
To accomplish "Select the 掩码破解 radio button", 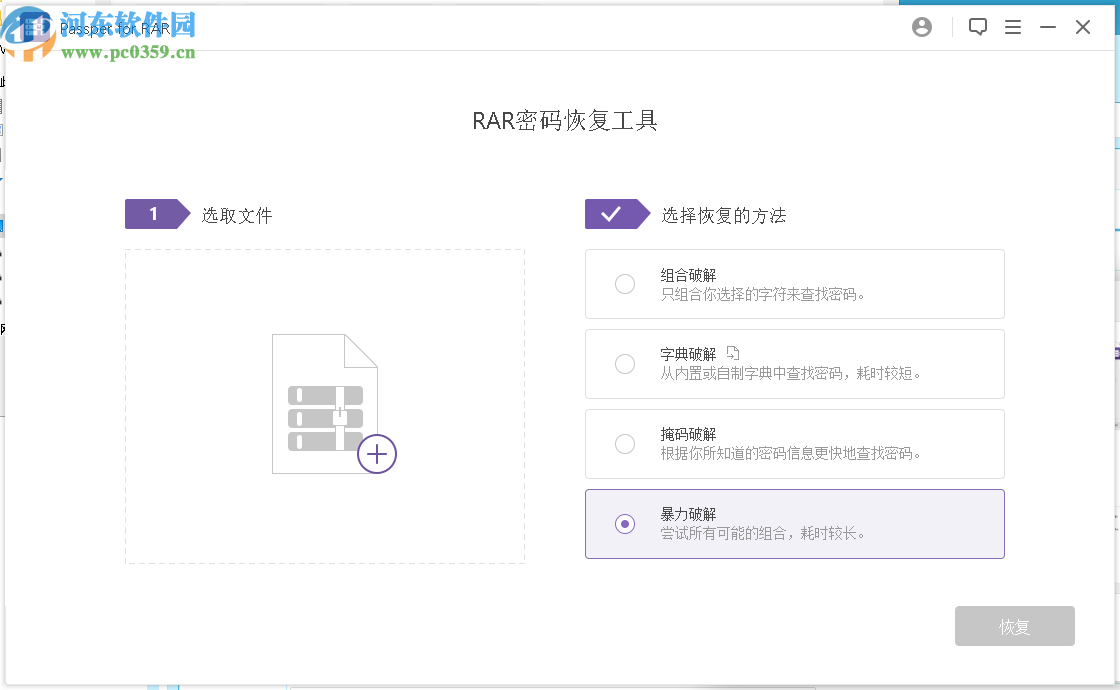I will [x=625, y=444].
